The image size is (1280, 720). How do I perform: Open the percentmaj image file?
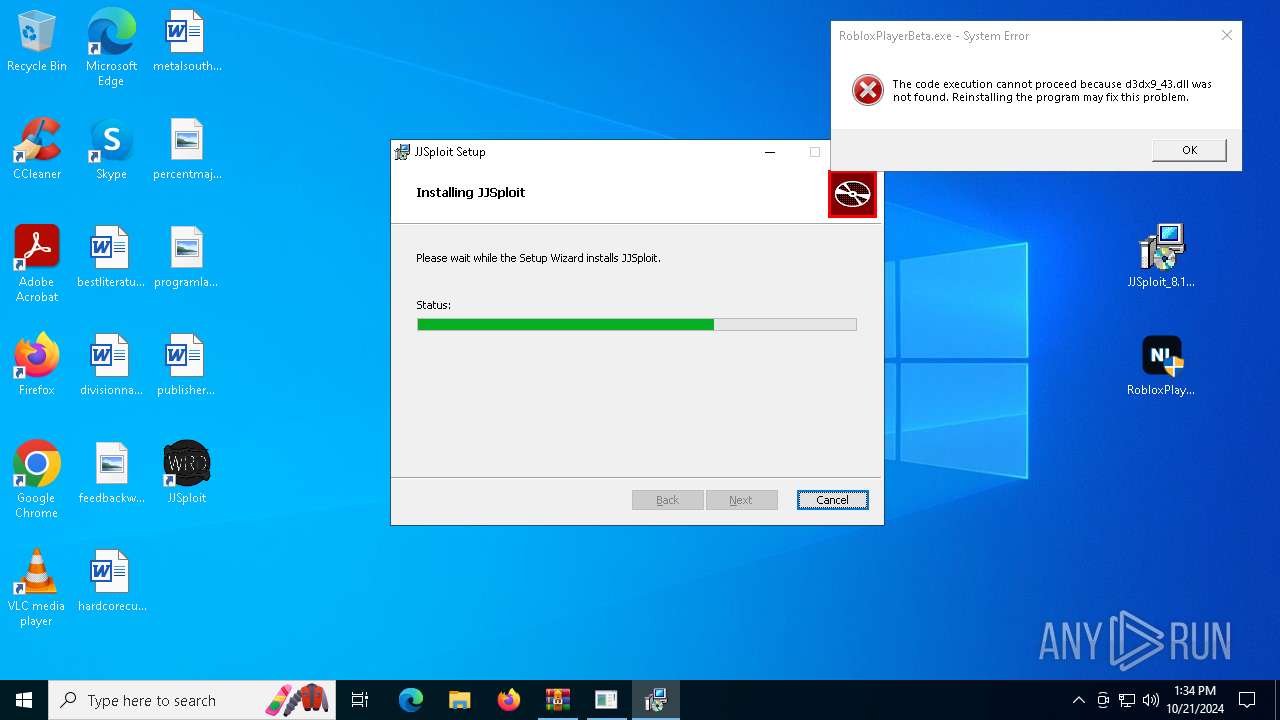click(x=187, y=149)
